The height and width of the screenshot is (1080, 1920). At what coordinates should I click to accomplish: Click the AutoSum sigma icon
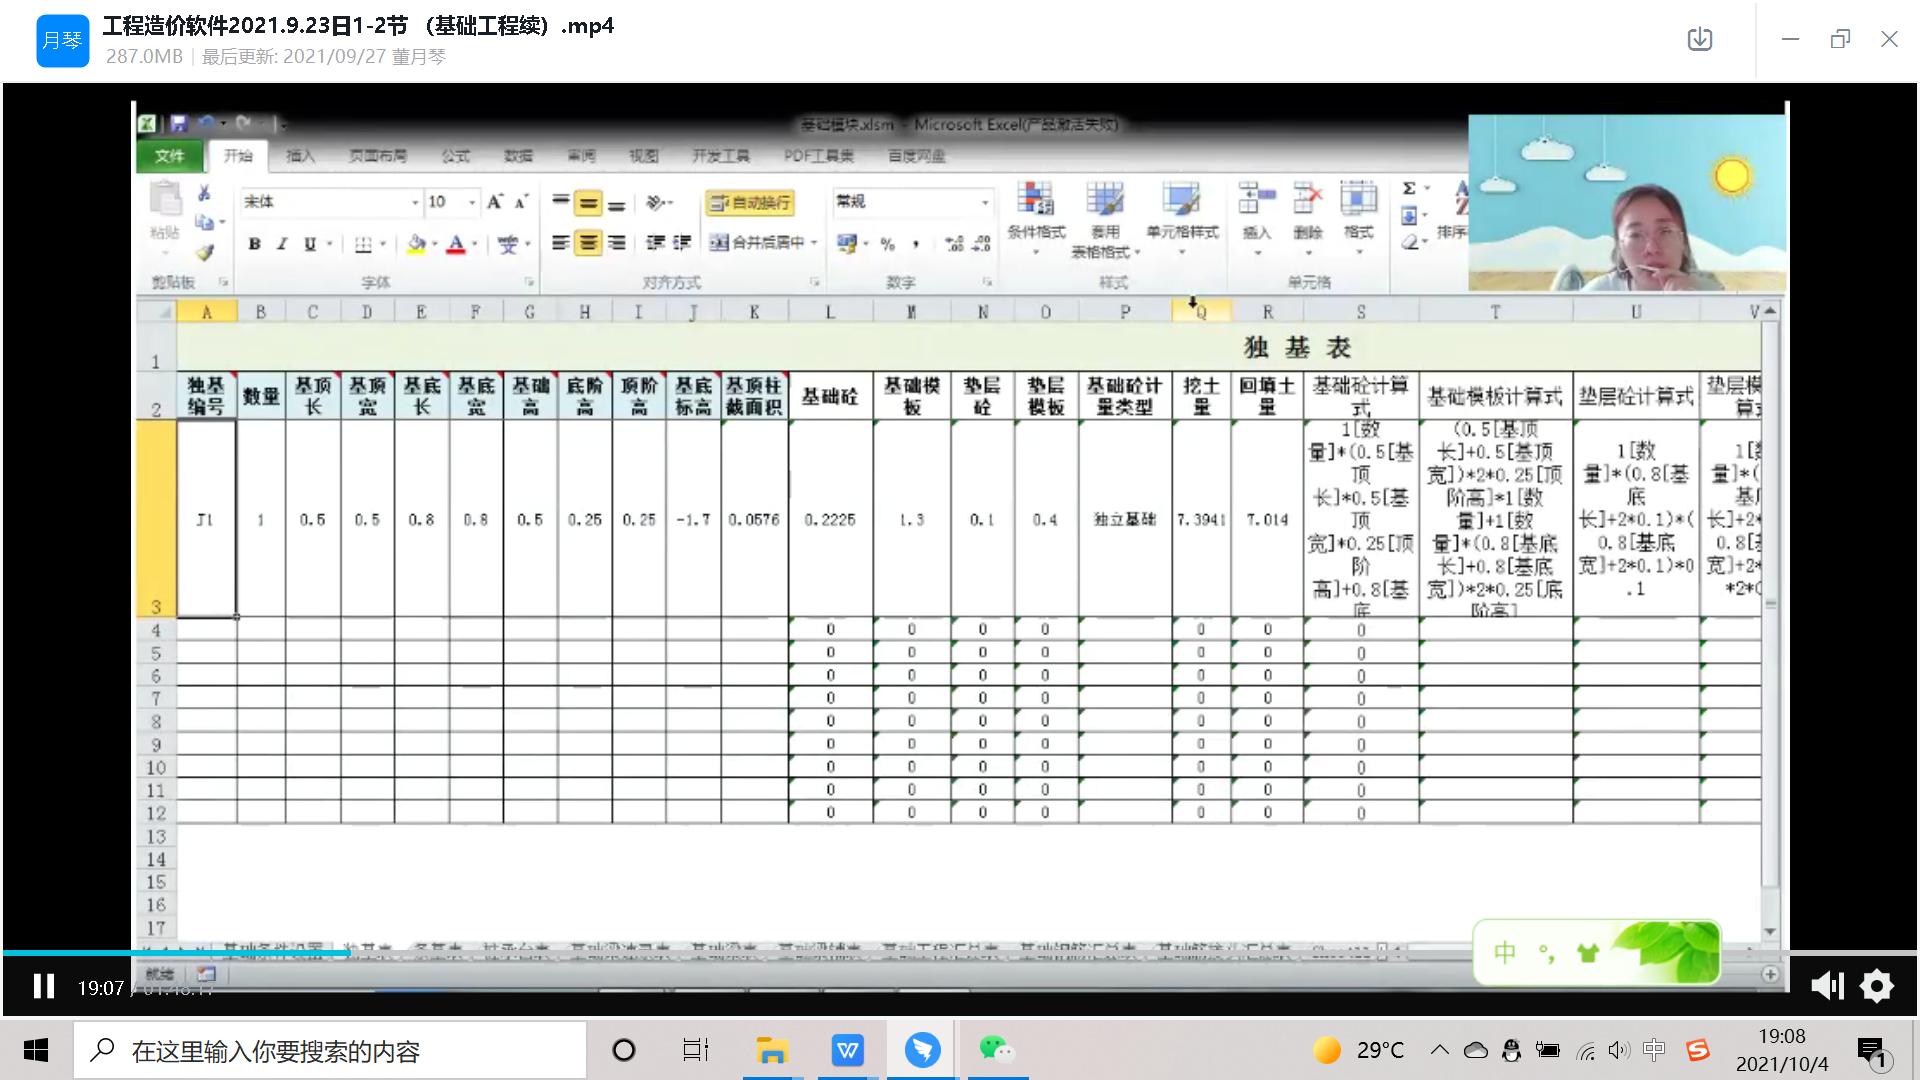(1409, 188)
